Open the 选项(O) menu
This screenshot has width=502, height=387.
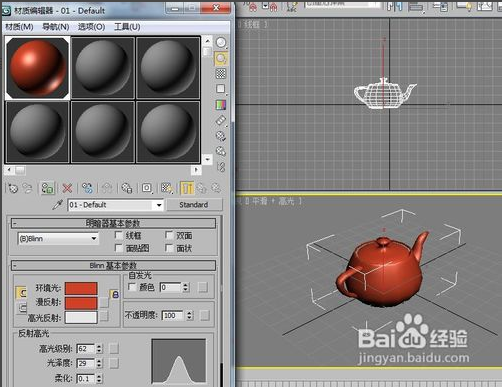coord(91,27)
